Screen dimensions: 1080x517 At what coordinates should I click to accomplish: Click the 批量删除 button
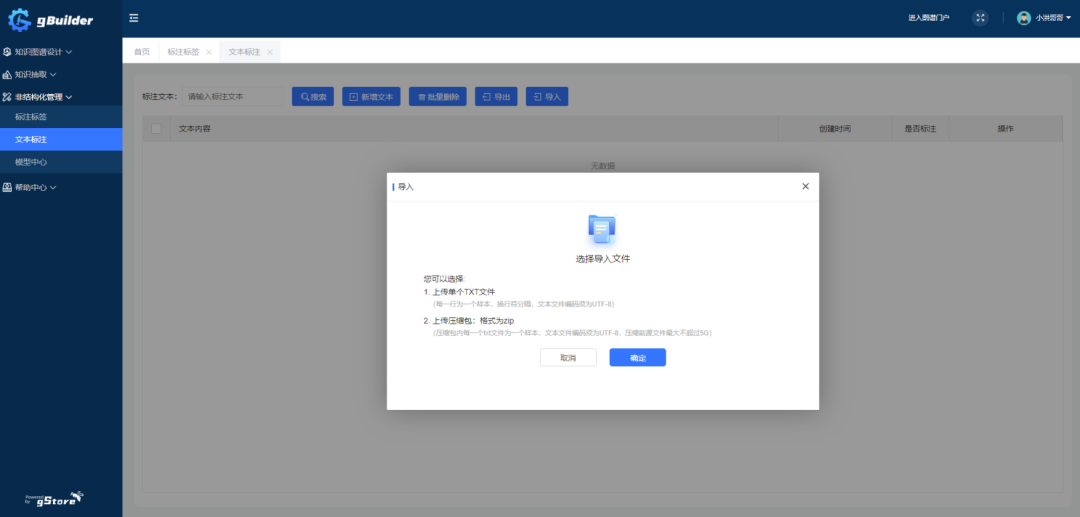438,97
